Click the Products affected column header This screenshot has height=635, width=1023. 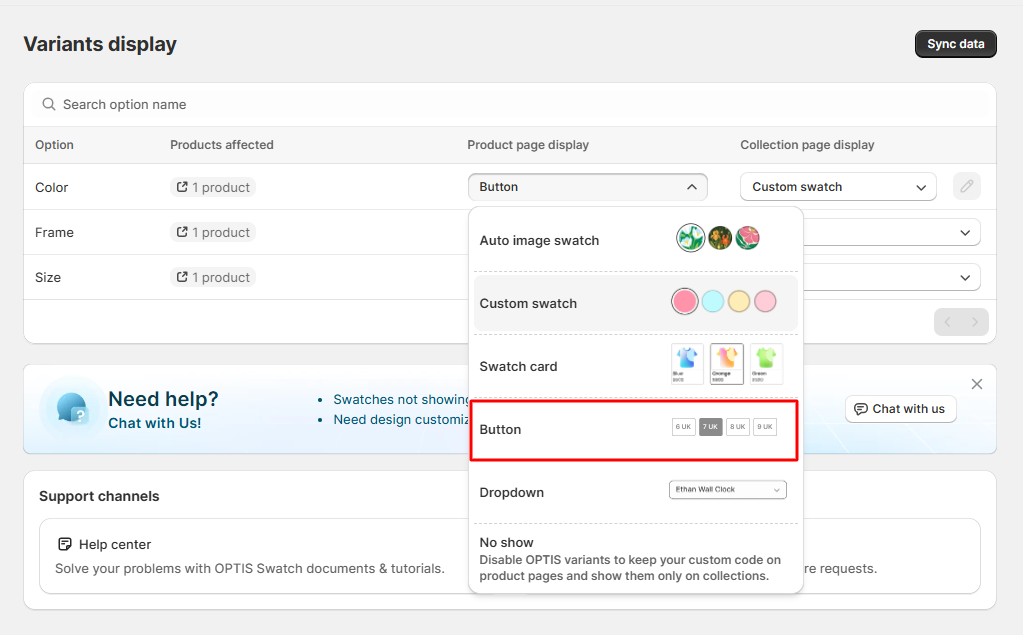[222, 145]
